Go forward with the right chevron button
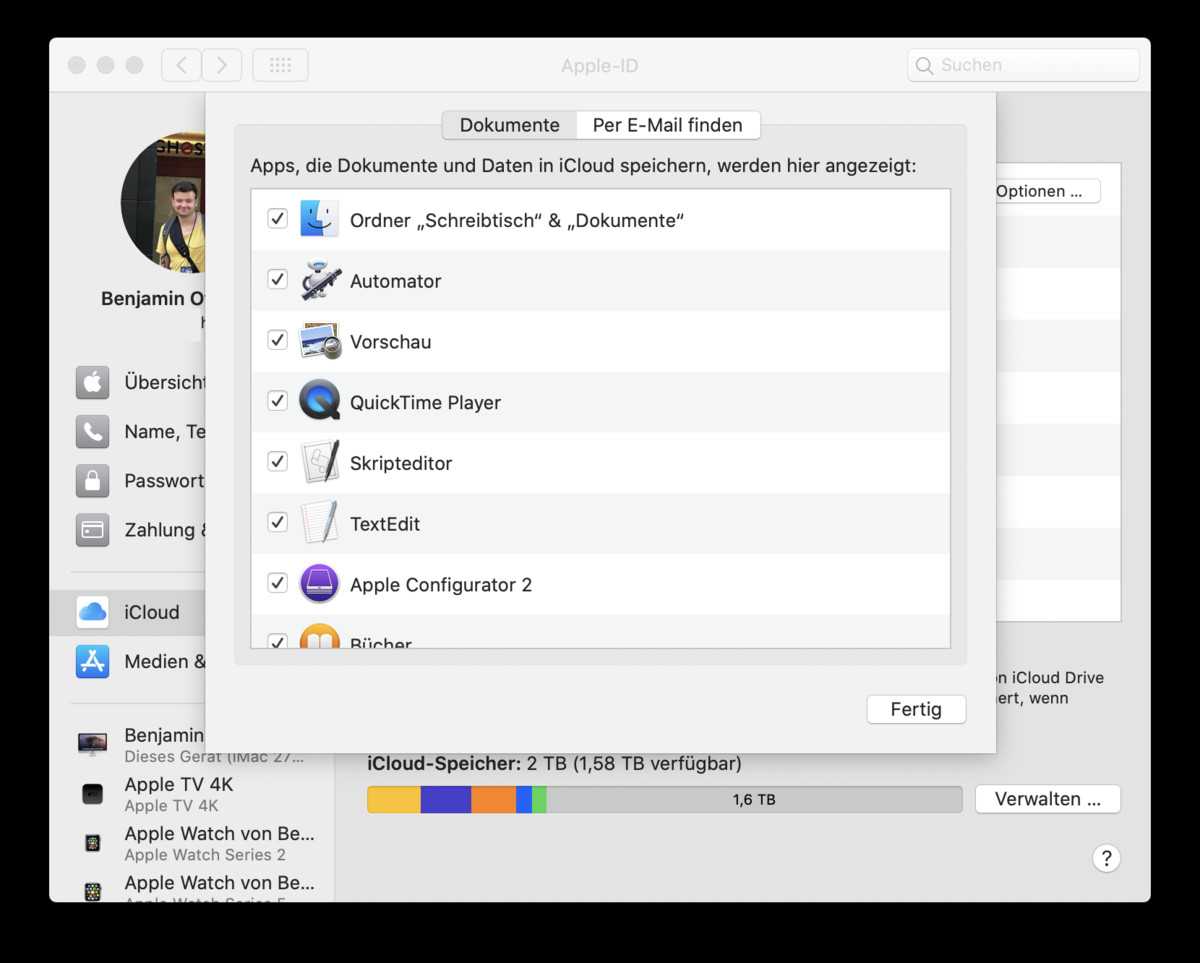Viewport: 1200px width, 963px height. [x=222, y=65]
